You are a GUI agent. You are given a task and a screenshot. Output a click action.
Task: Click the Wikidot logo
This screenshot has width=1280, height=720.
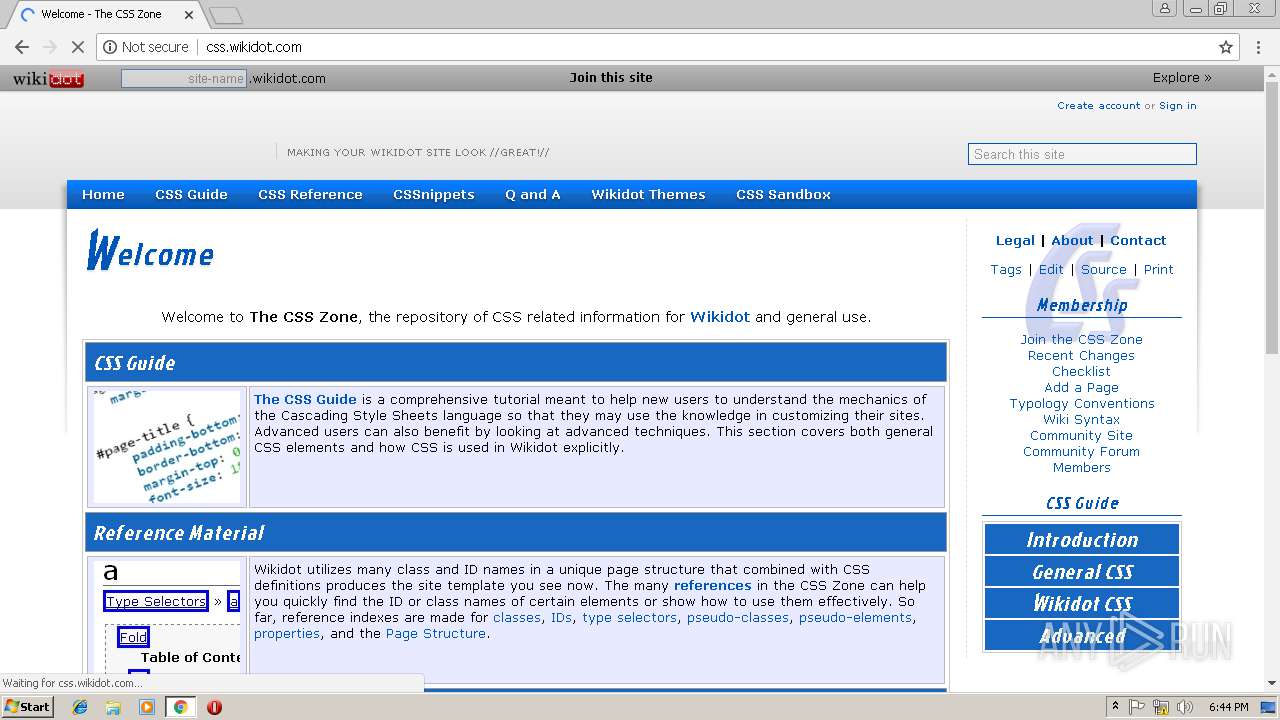pyautogui.click(x=48, y=79)
